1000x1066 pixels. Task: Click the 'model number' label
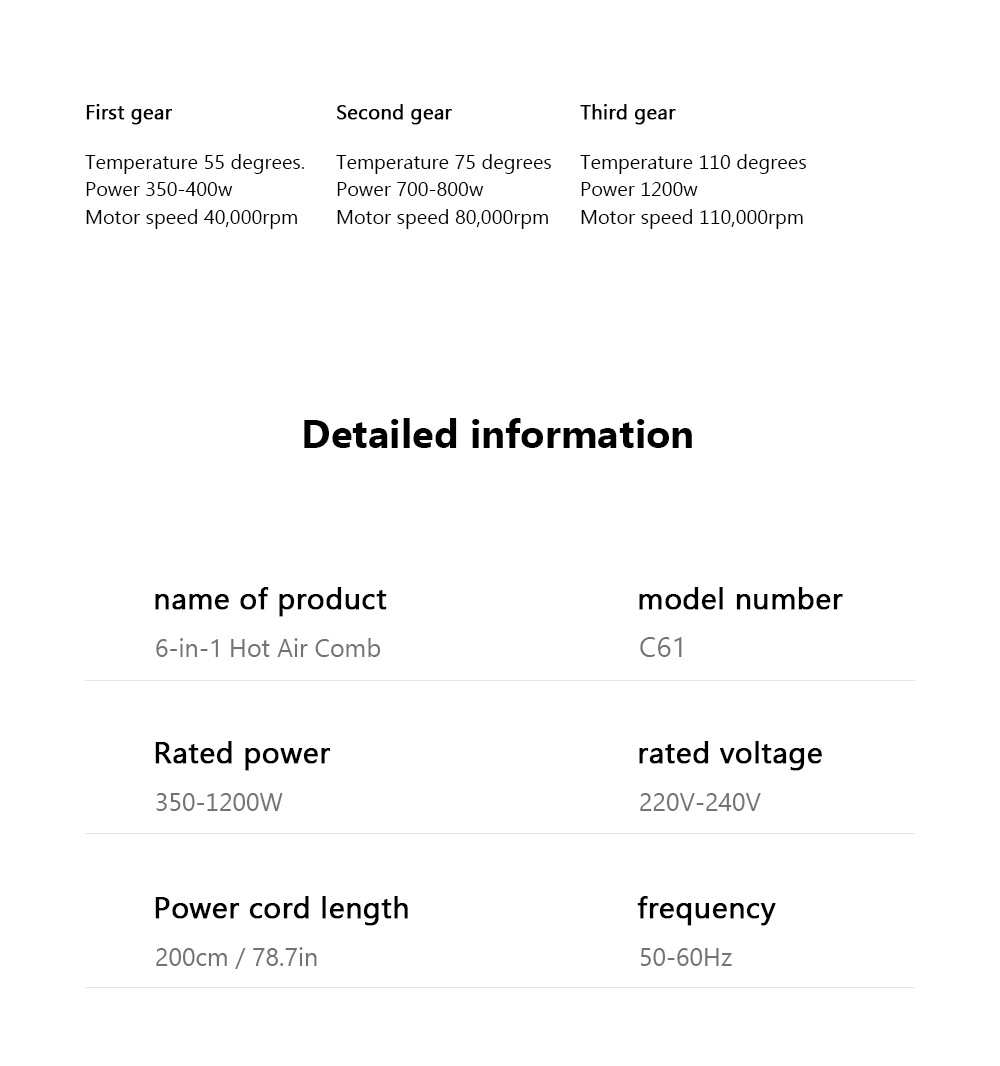(x=740, y=599)
